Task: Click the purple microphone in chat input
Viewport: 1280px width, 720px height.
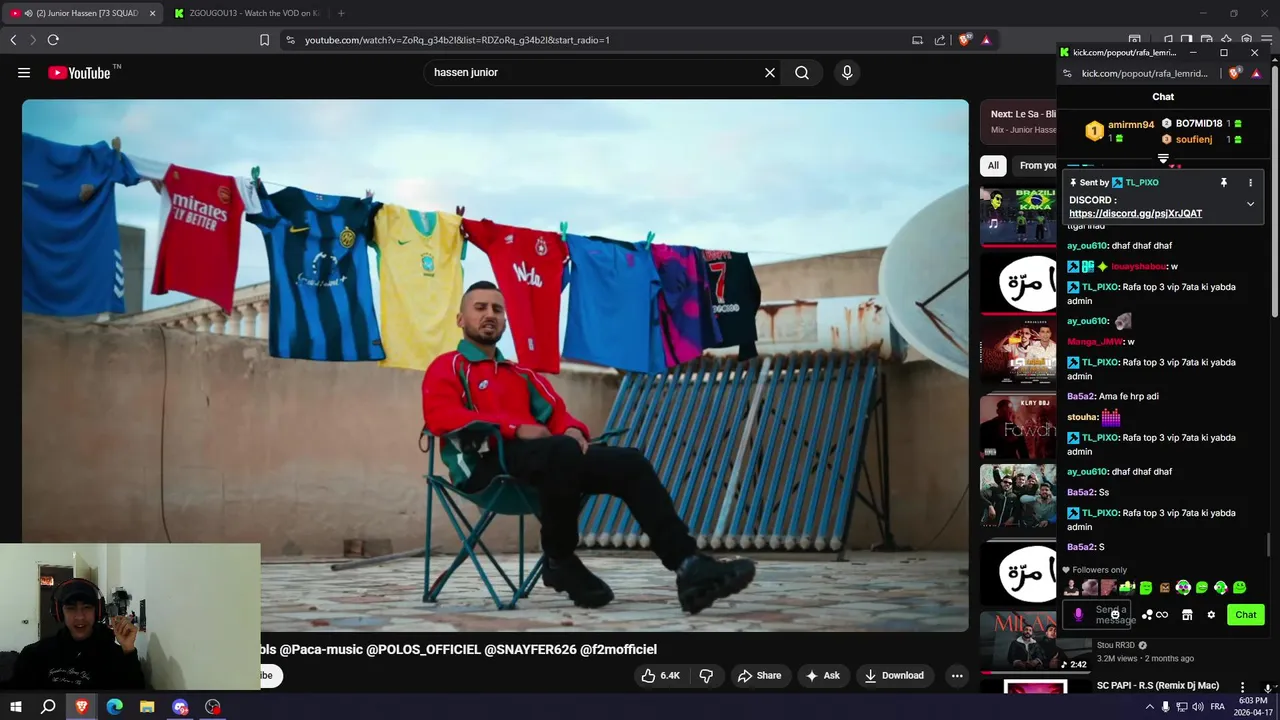Action: pyautogui.click(x=1078, y=615)
